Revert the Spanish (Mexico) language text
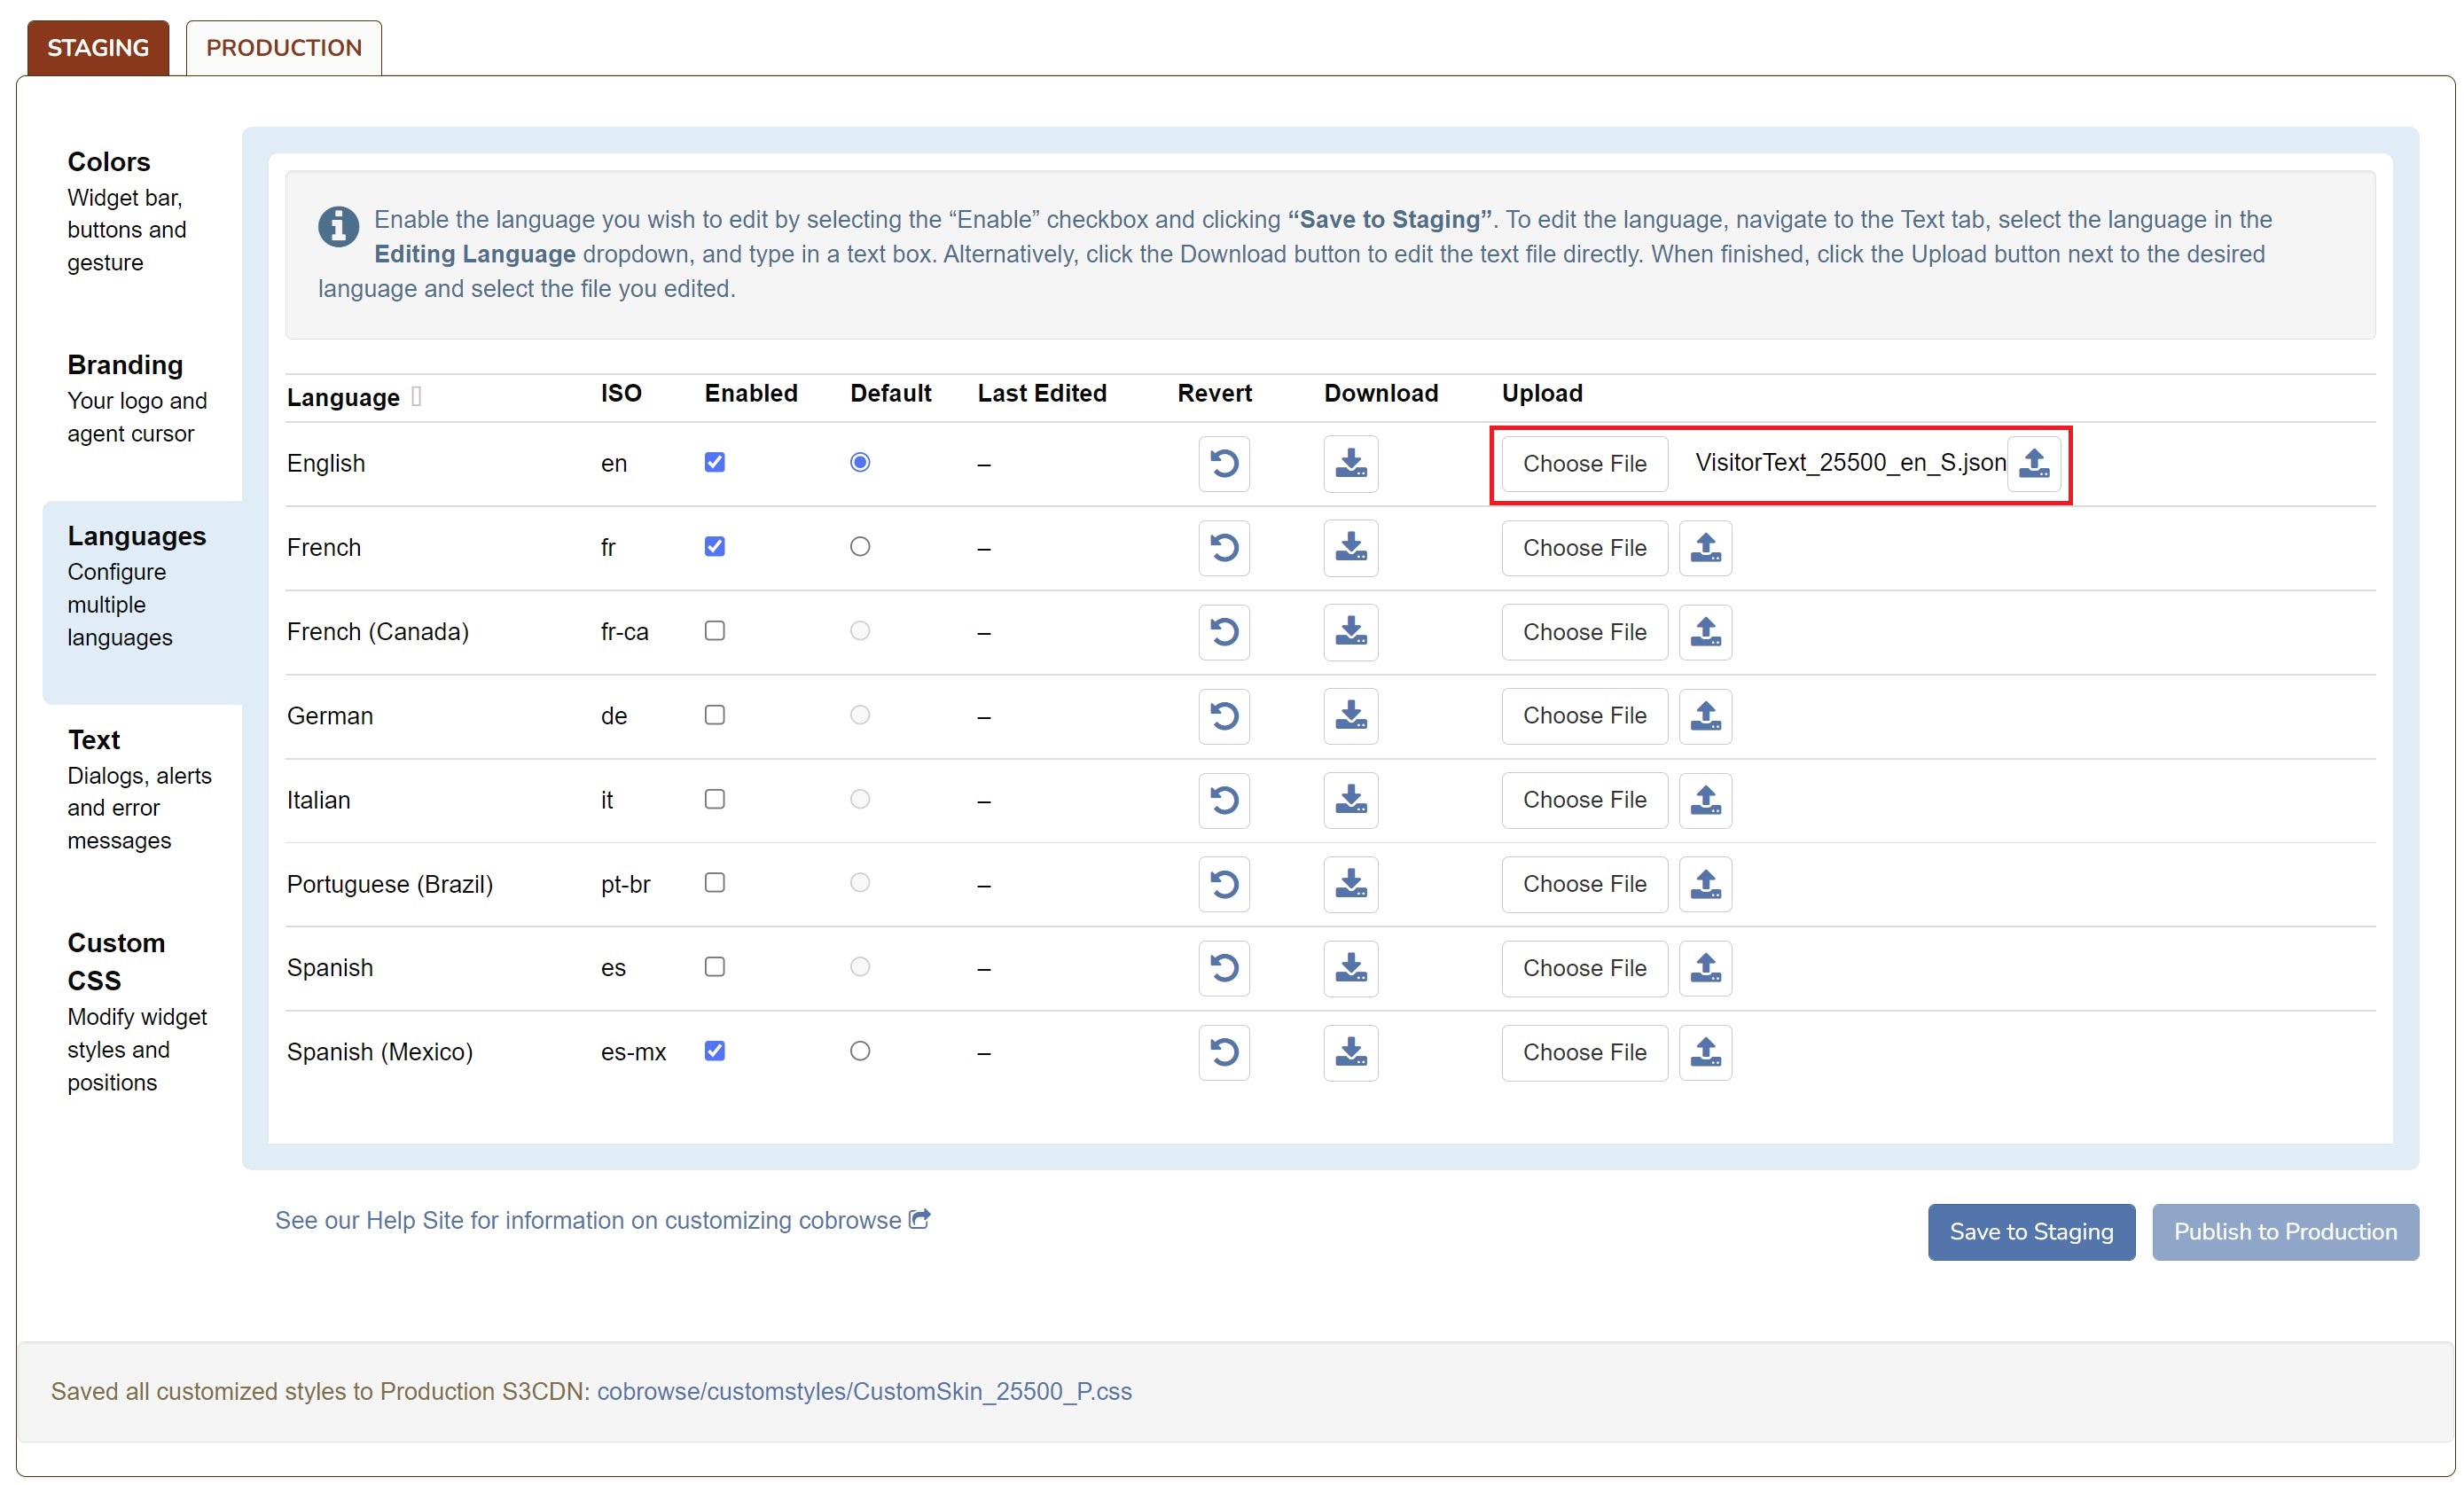 [1224, 1052]
